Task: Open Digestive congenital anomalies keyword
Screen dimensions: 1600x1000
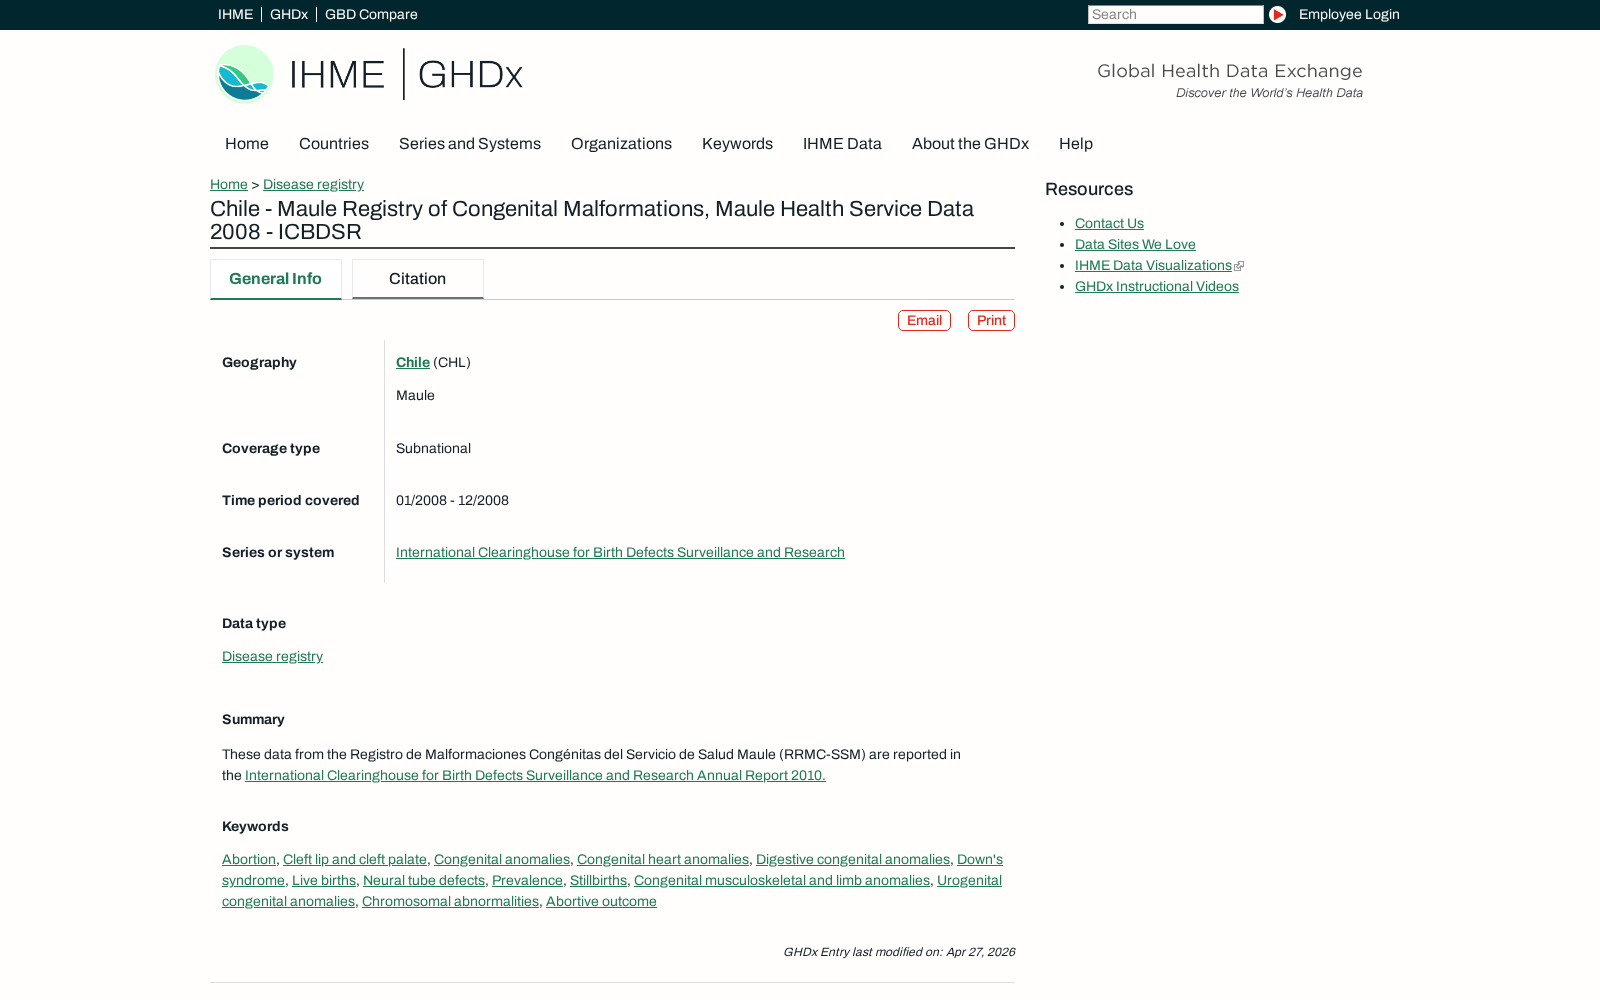Action: click(853, 859)
